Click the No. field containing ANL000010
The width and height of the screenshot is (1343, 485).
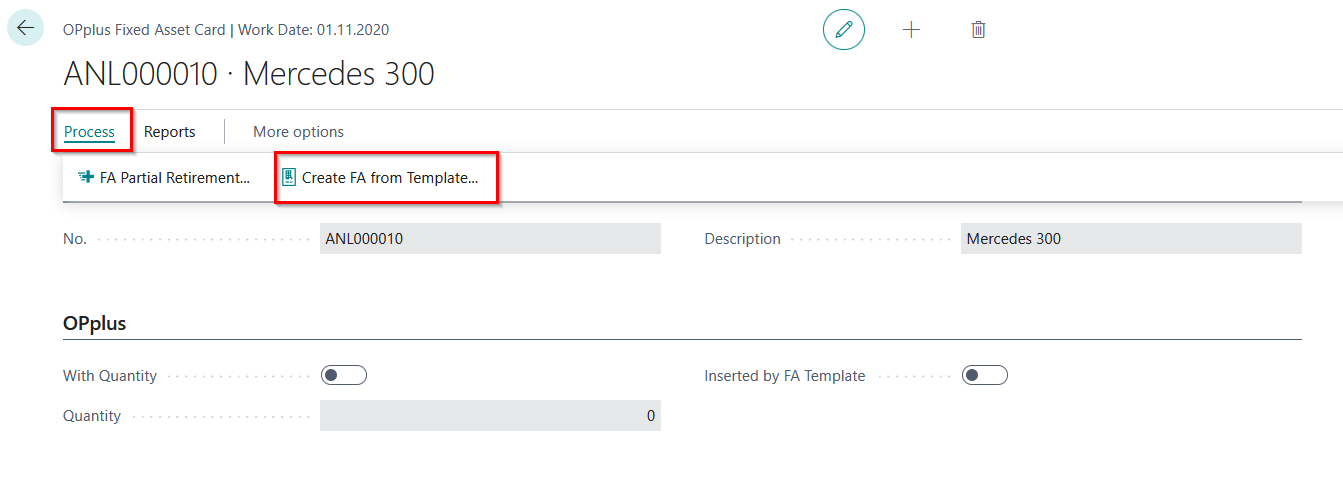(x=490, y=239)
